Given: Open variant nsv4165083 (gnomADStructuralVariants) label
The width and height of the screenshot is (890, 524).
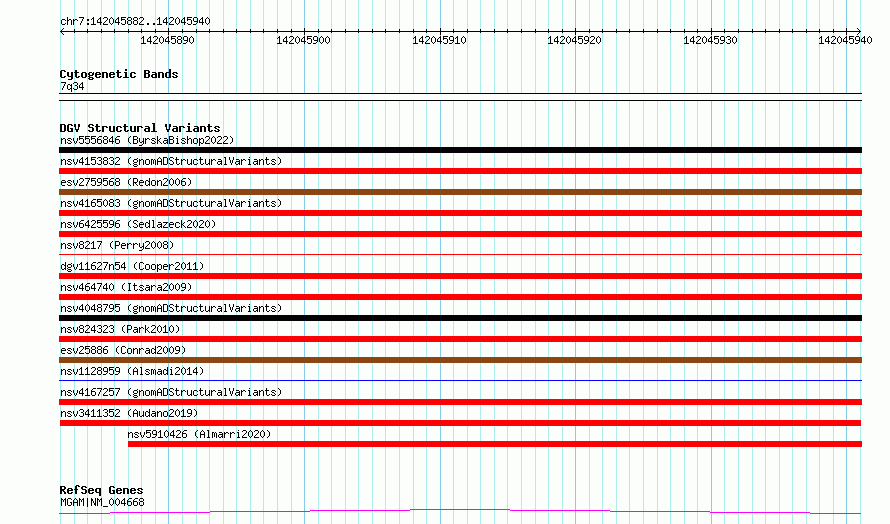Looking at the screenshot, I should pyautogui.click(x=171, y=203).
